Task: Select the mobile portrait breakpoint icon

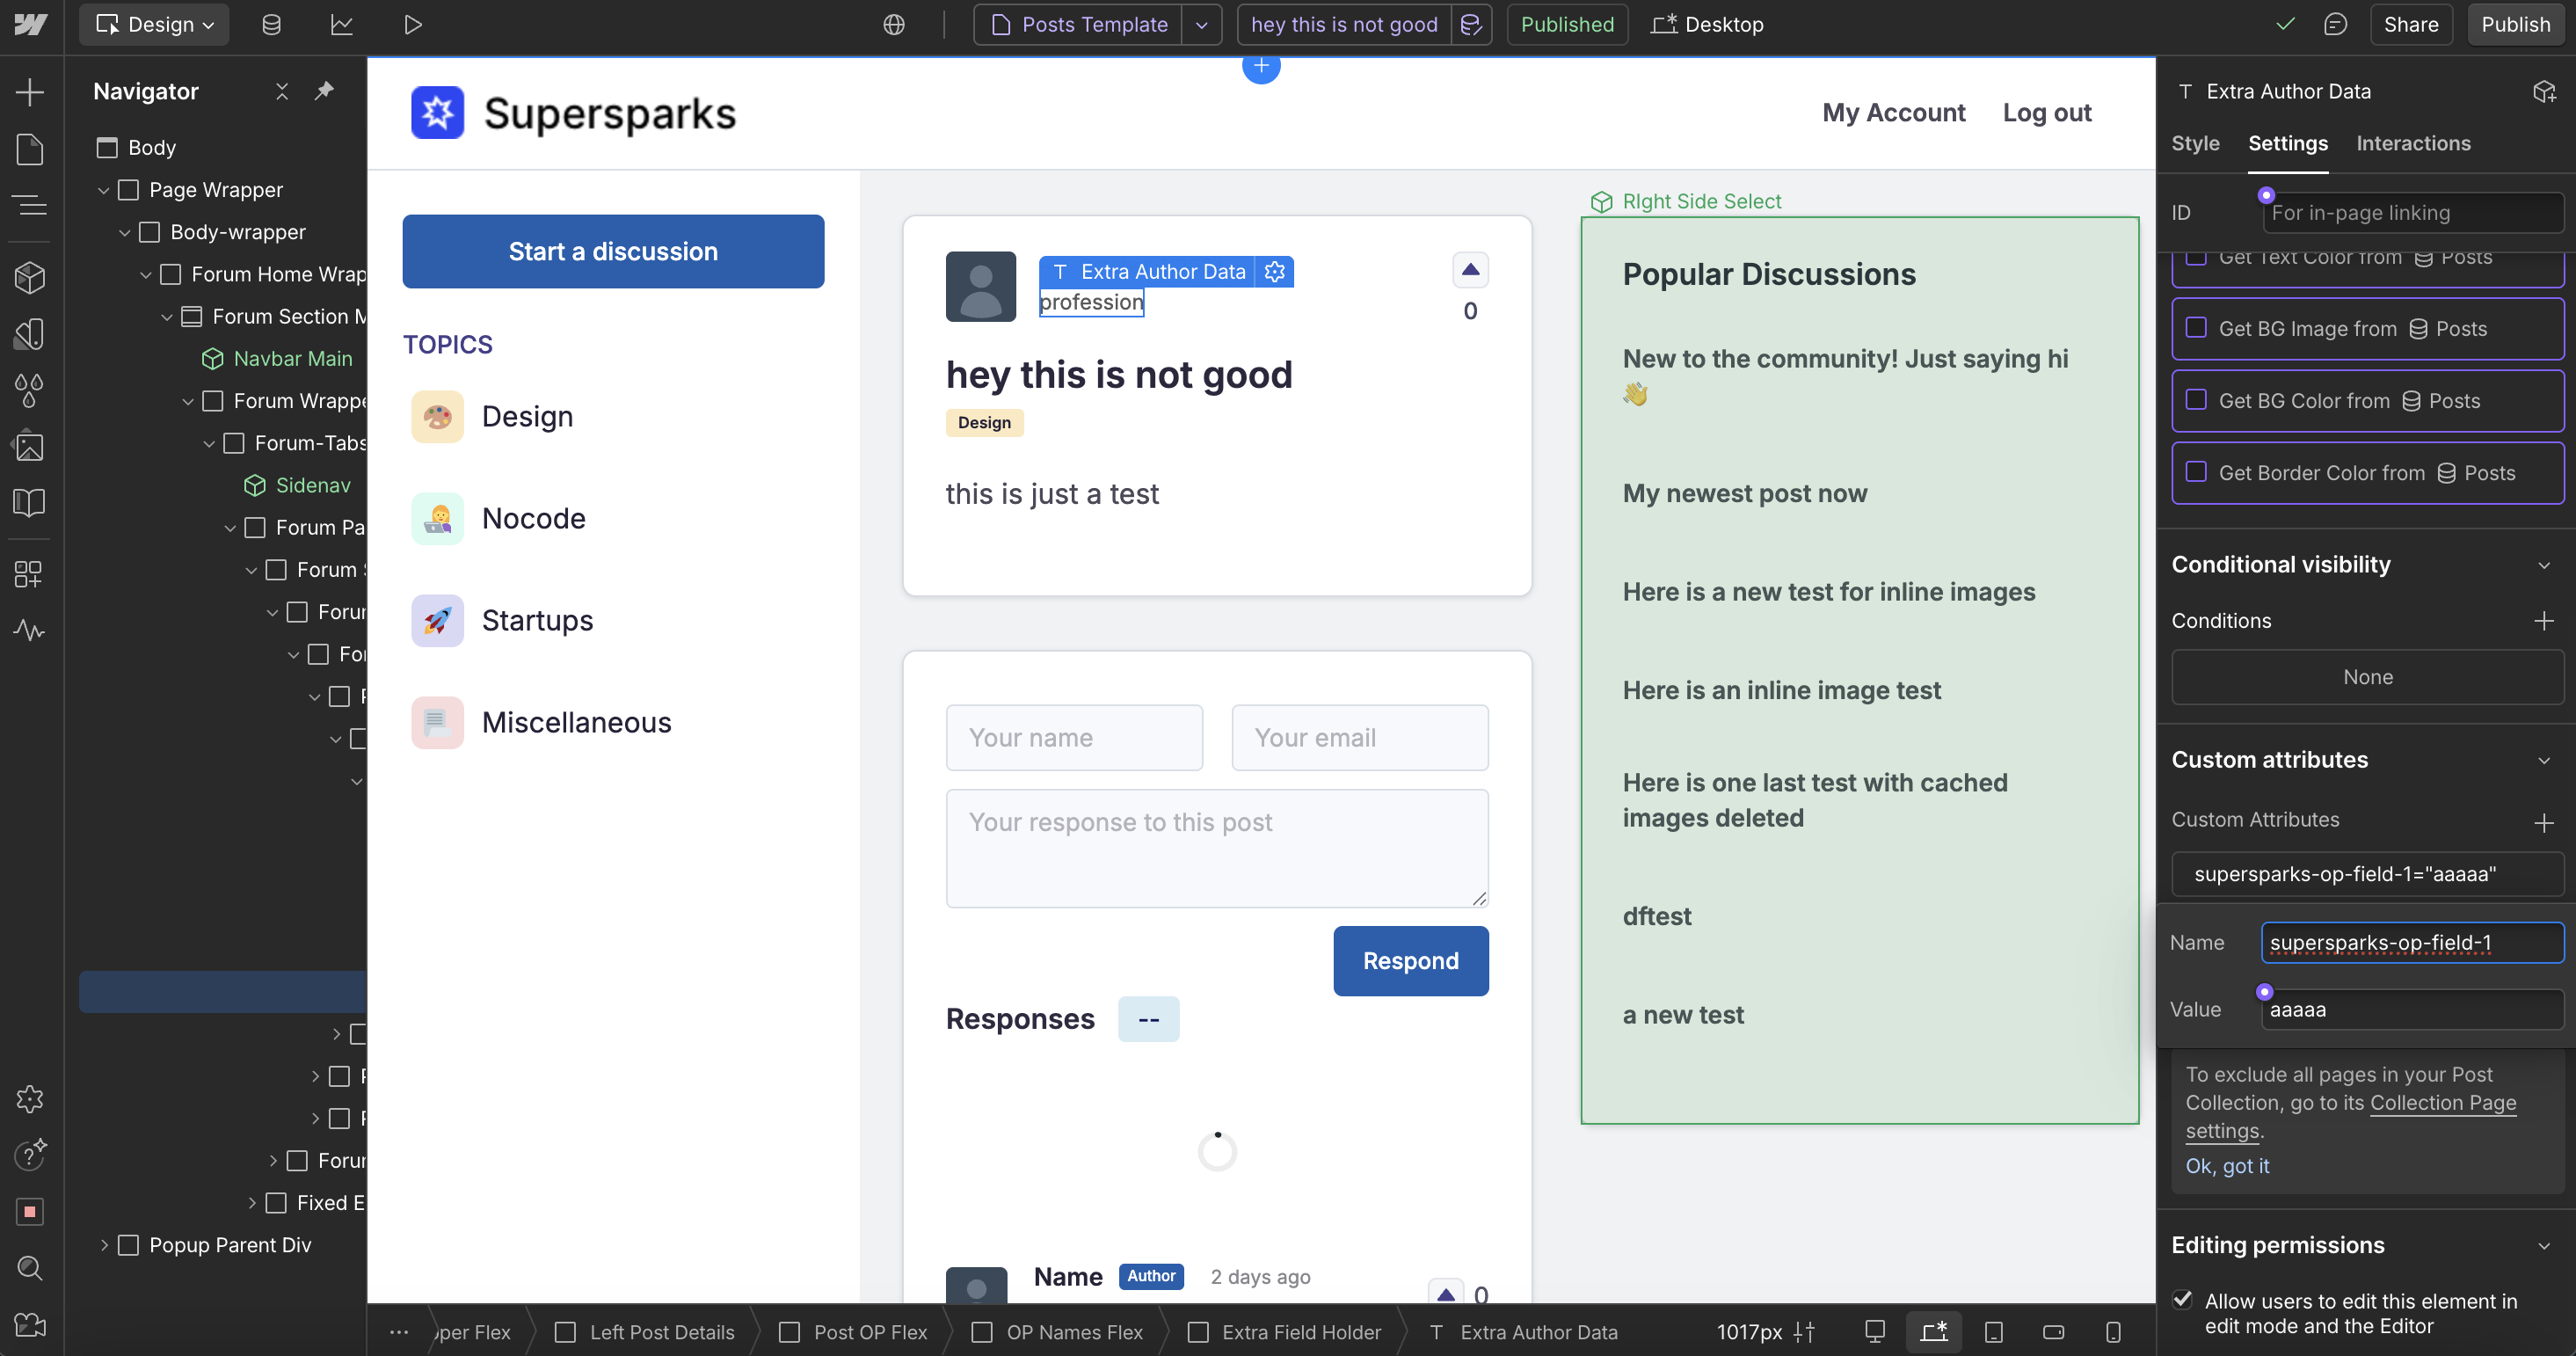Action: (x=2113, y=1332)
